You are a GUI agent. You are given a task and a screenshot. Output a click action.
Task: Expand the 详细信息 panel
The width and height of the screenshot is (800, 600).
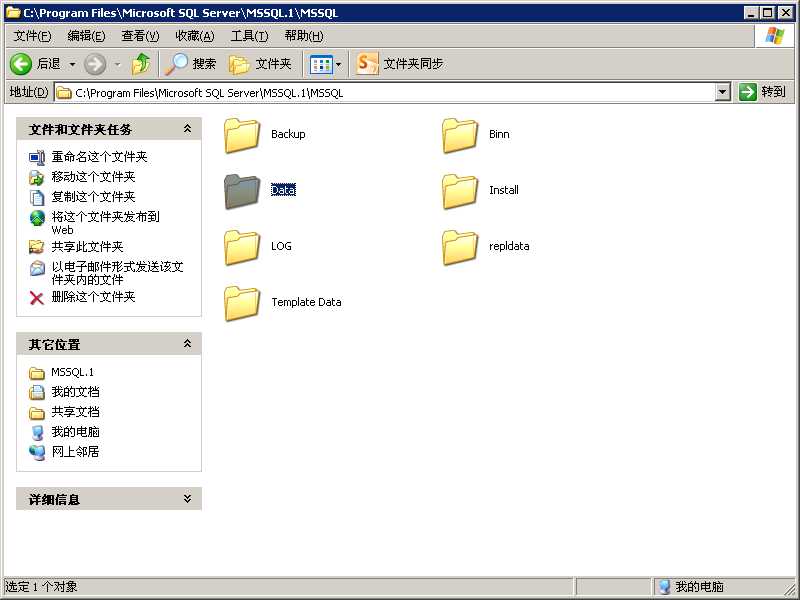[x=187, y=498]
